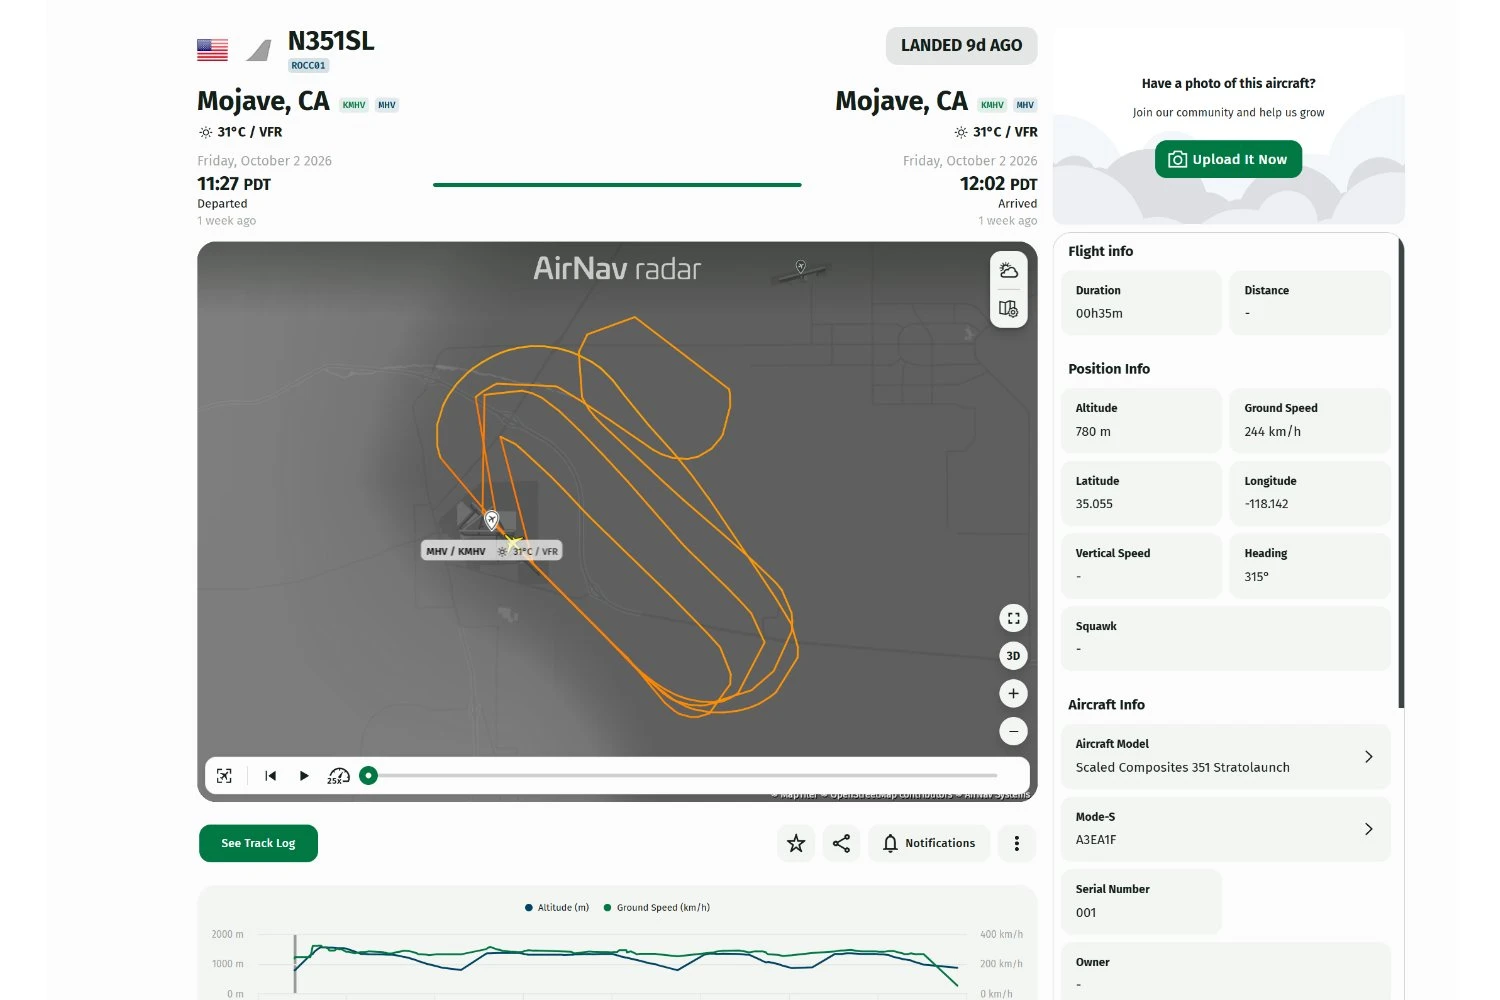
Task: Play the flight track replay
Action: click(x=304, y=776)
